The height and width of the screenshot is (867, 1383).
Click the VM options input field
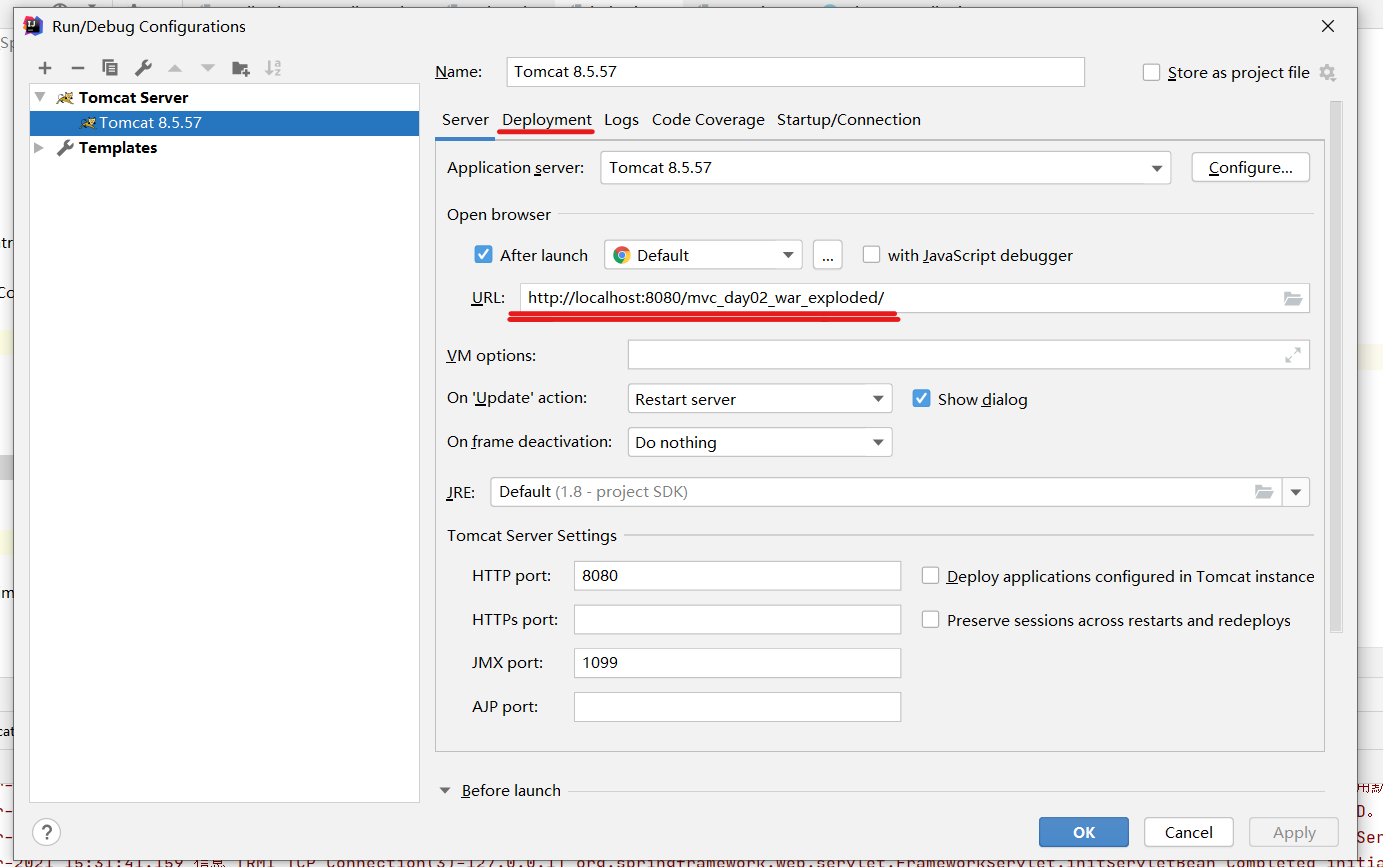pos(969,355)
